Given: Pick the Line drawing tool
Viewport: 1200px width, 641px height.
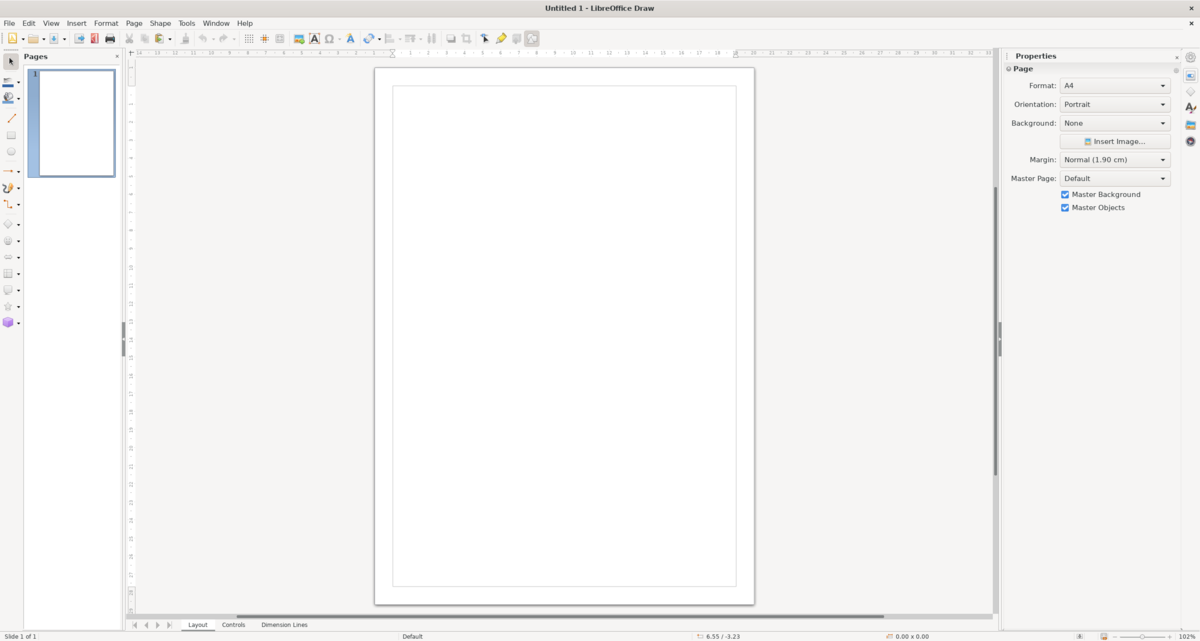Looking at the screenshot, I should pyautogui.click(x=11, y=118).
